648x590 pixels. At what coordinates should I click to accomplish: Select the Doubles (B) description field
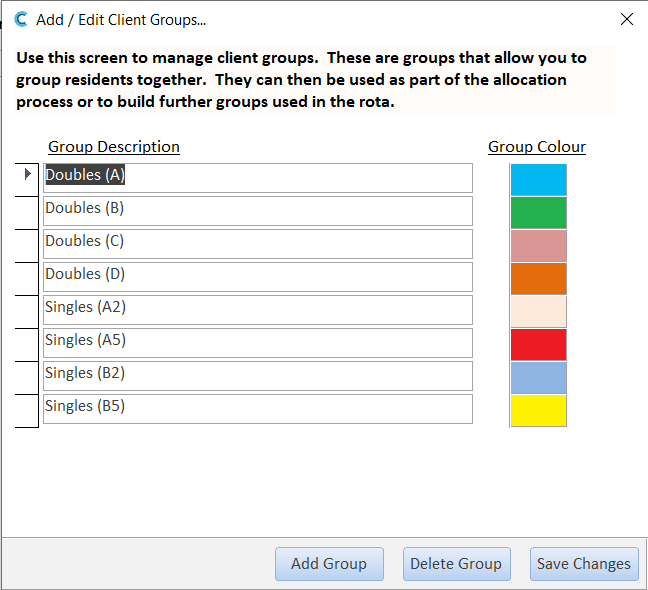pyautogui.click(x=258, y=211)
